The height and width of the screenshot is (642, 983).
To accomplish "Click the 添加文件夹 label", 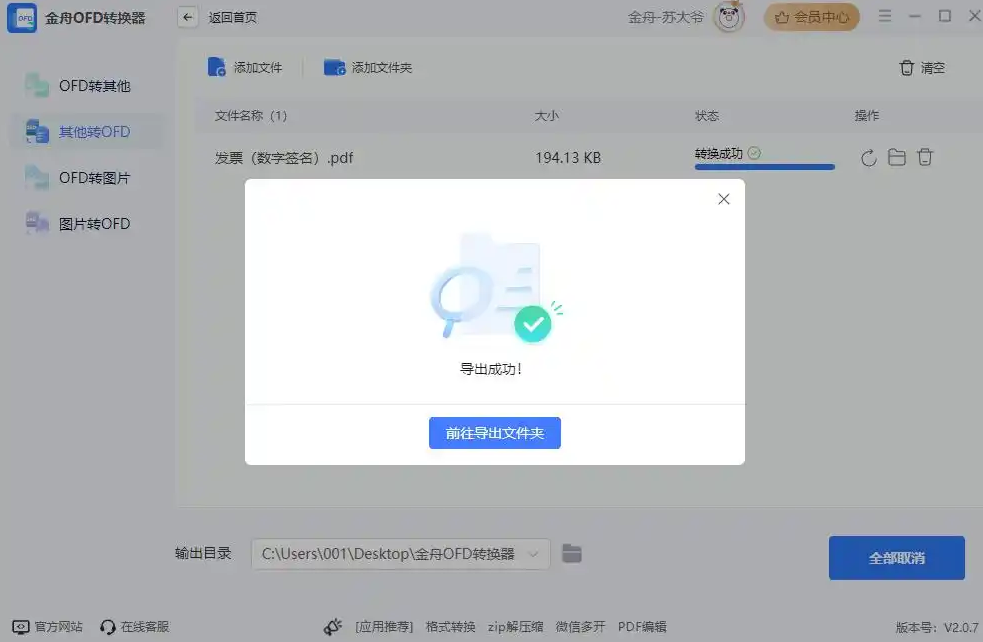I will [382, 68].
